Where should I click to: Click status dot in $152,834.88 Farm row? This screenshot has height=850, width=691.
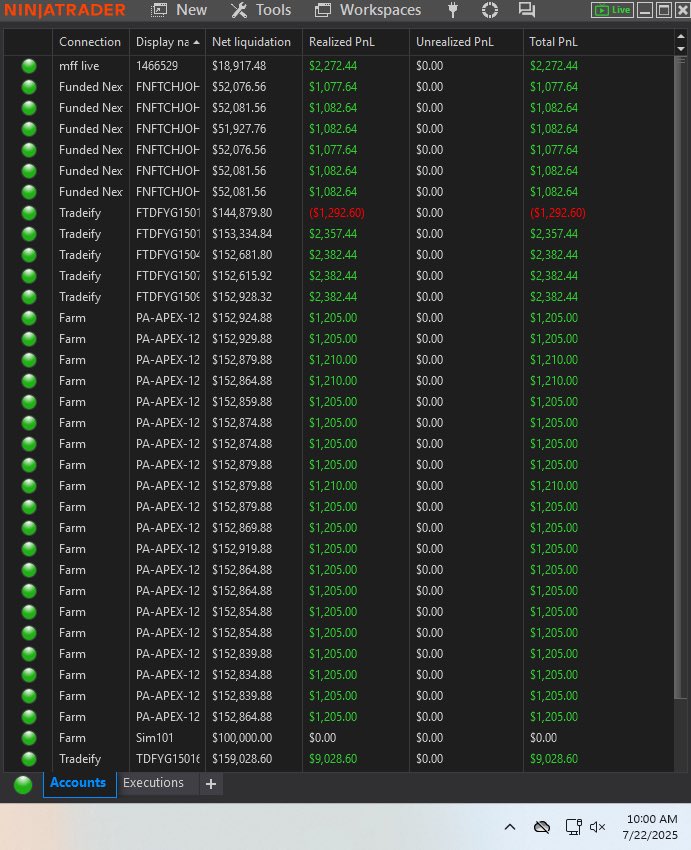coord(29,675)
